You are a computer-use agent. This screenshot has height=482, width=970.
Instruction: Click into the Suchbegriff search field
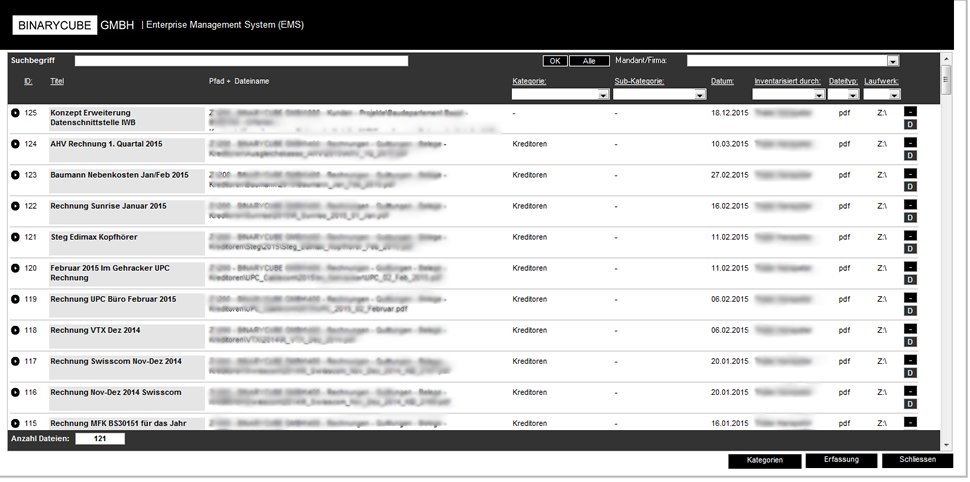[x=241, y=61]
